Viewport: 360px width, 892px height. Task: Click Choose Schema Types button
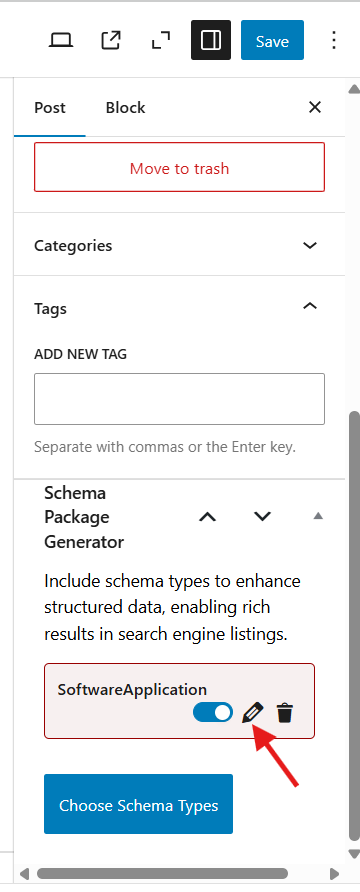coord(139,804)
